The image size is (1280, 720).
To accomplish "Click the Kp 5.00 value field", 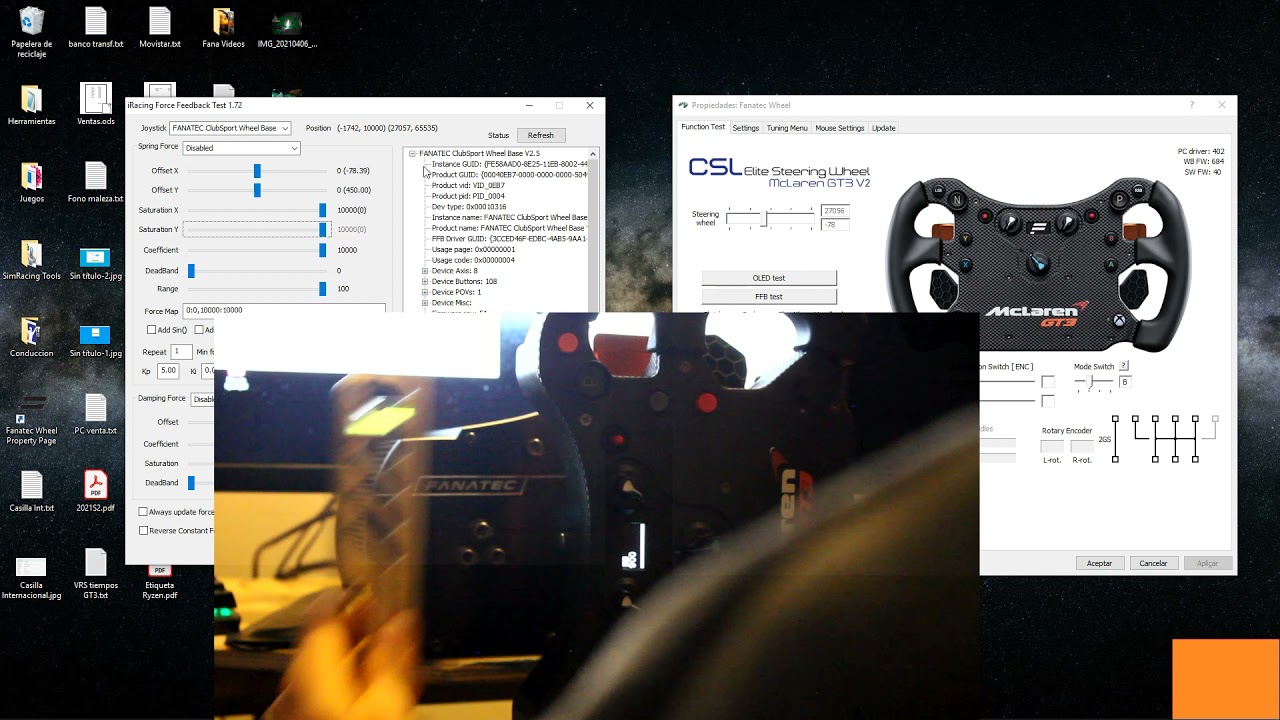I will (x=168, y=370).
